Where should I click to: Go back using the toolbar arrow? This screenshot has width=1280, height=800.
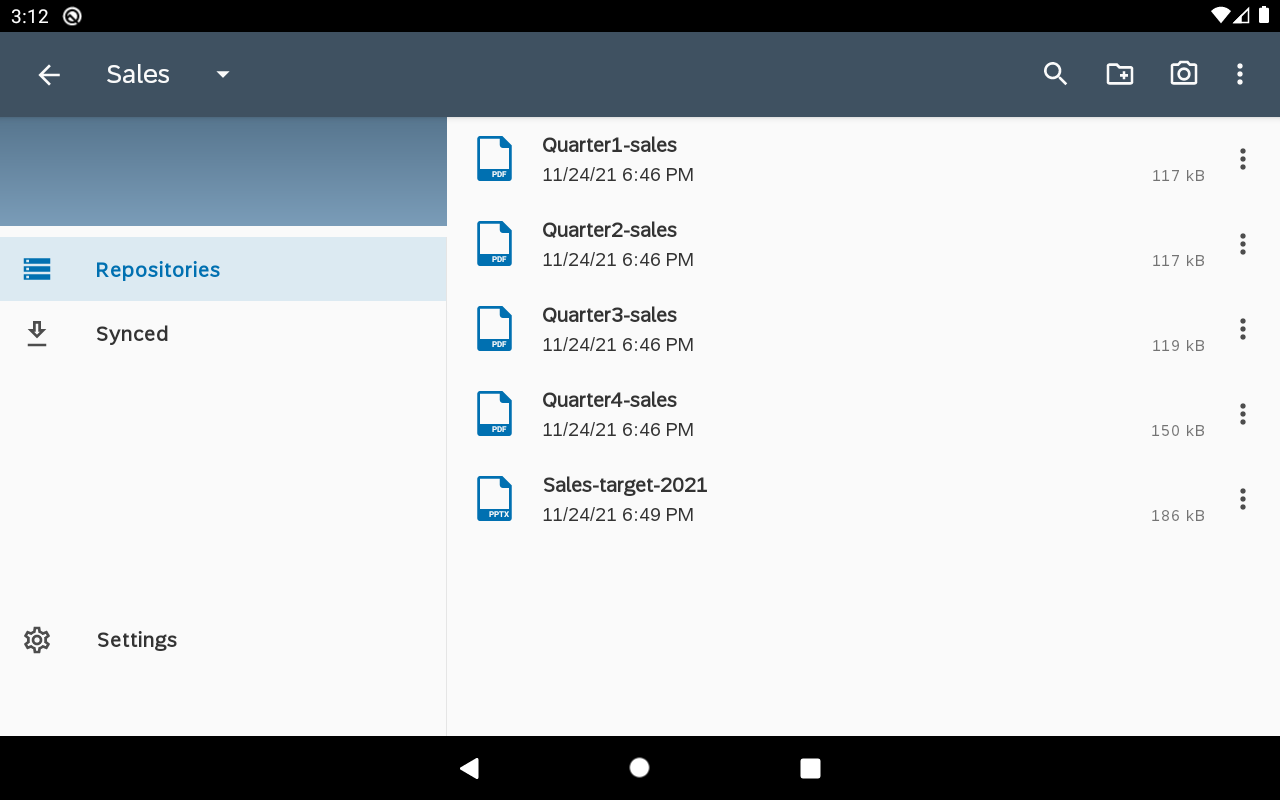click(x=49, y=74)
